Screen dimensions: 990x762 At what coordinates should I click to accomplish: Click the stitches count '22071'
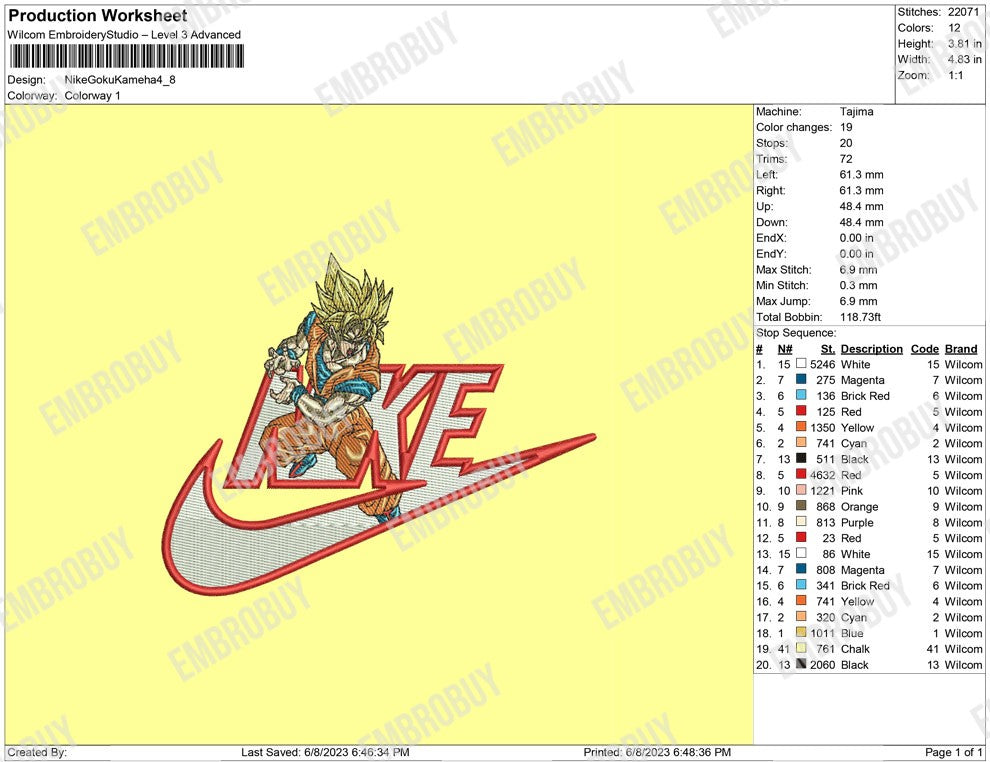pyautogui.click(x=963, y=12)
